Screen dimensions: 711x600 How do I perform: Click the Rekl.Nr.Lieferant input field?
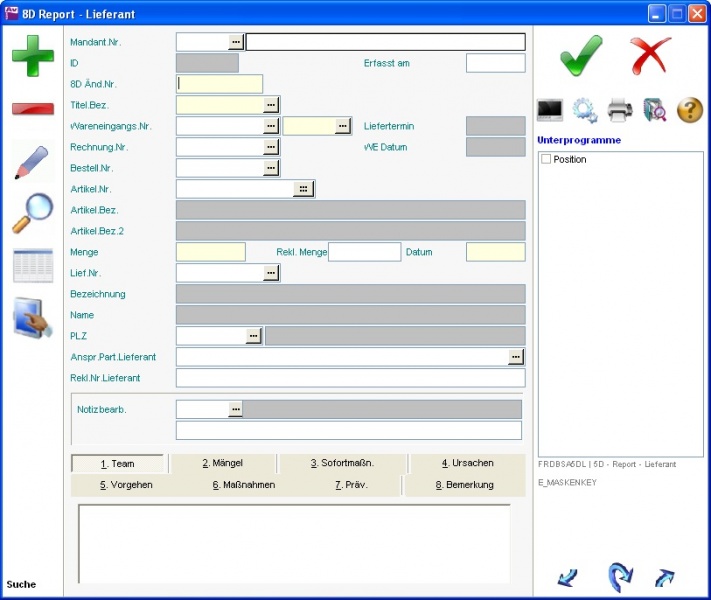click(x=350, y=378)
